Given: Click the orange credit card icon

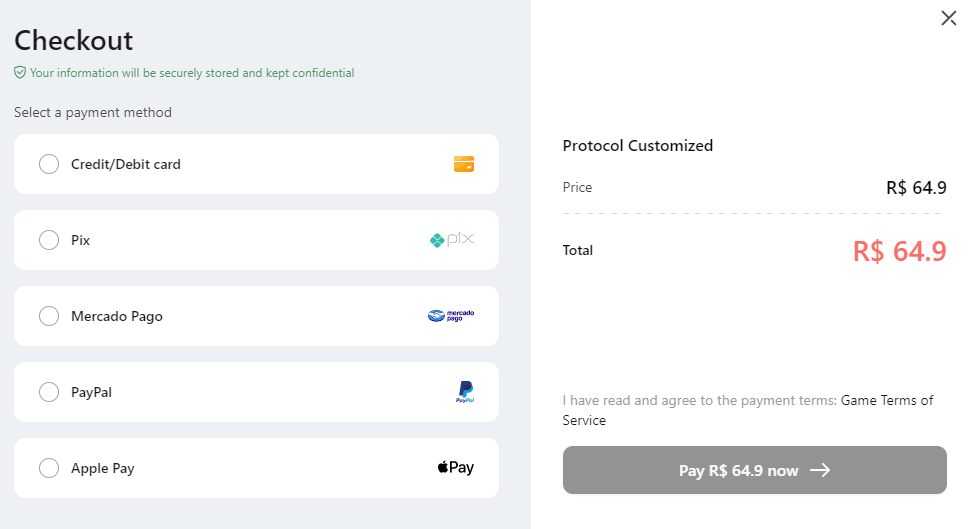Looking at the screenshot, I should click(464, 164).
